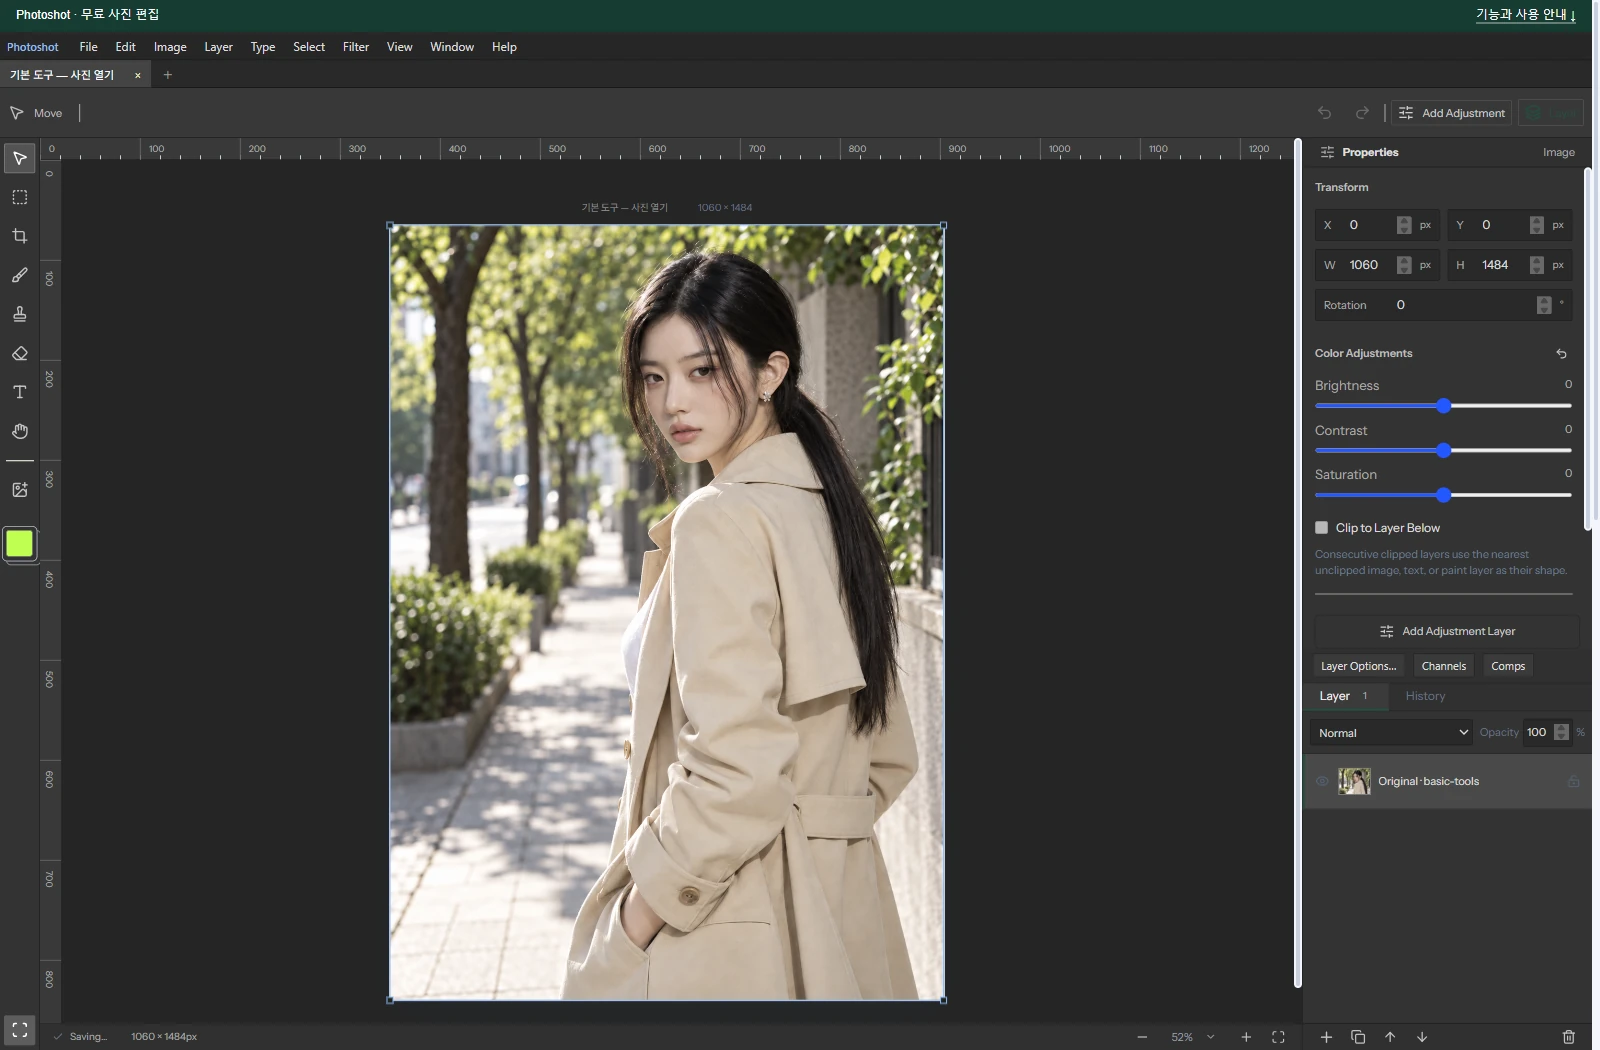Add a new layer with plus icon
This screenshot has height=1050, width=1600.
point(1326,1037)
